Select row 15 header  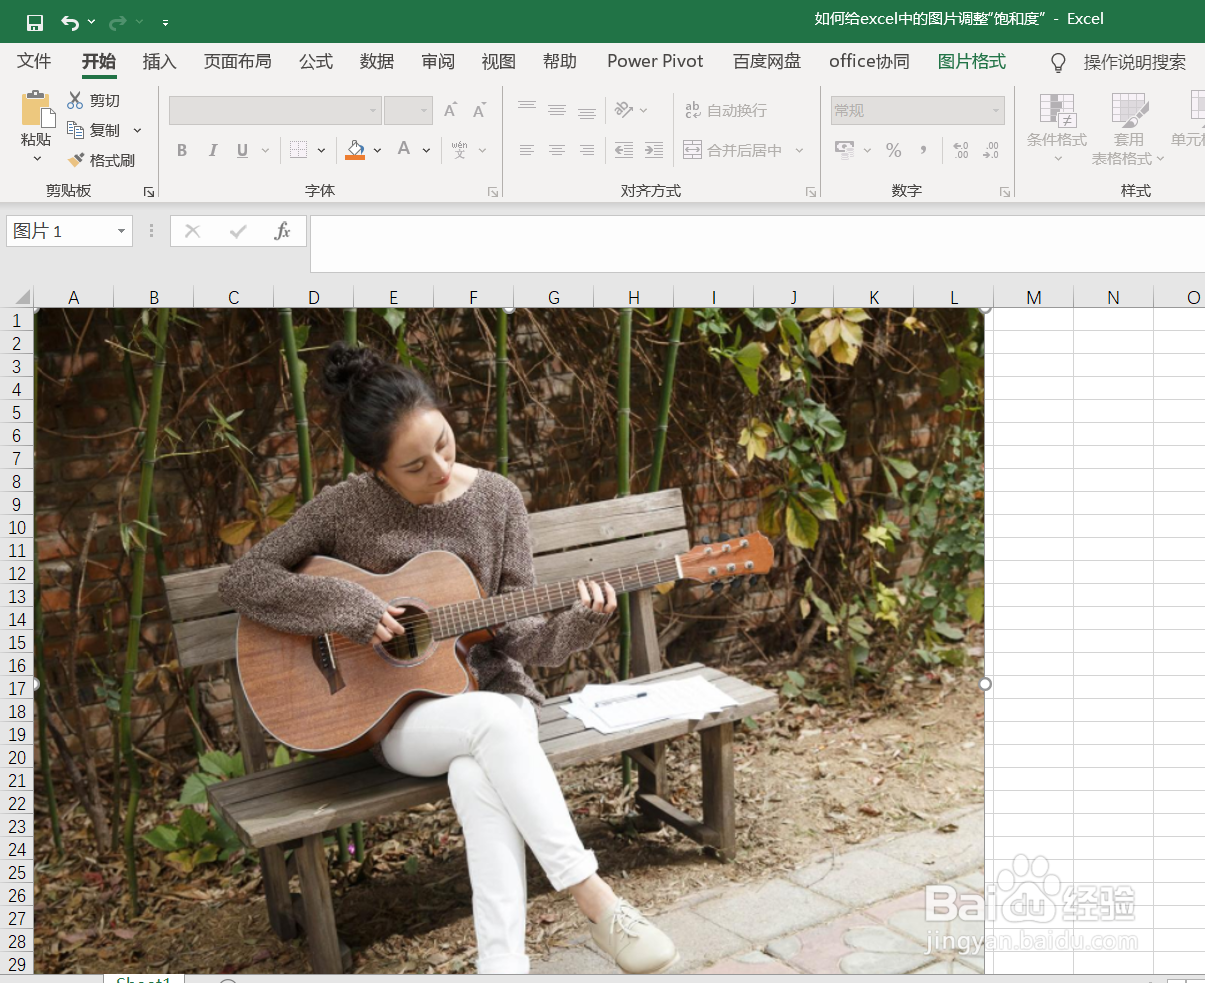17,642
